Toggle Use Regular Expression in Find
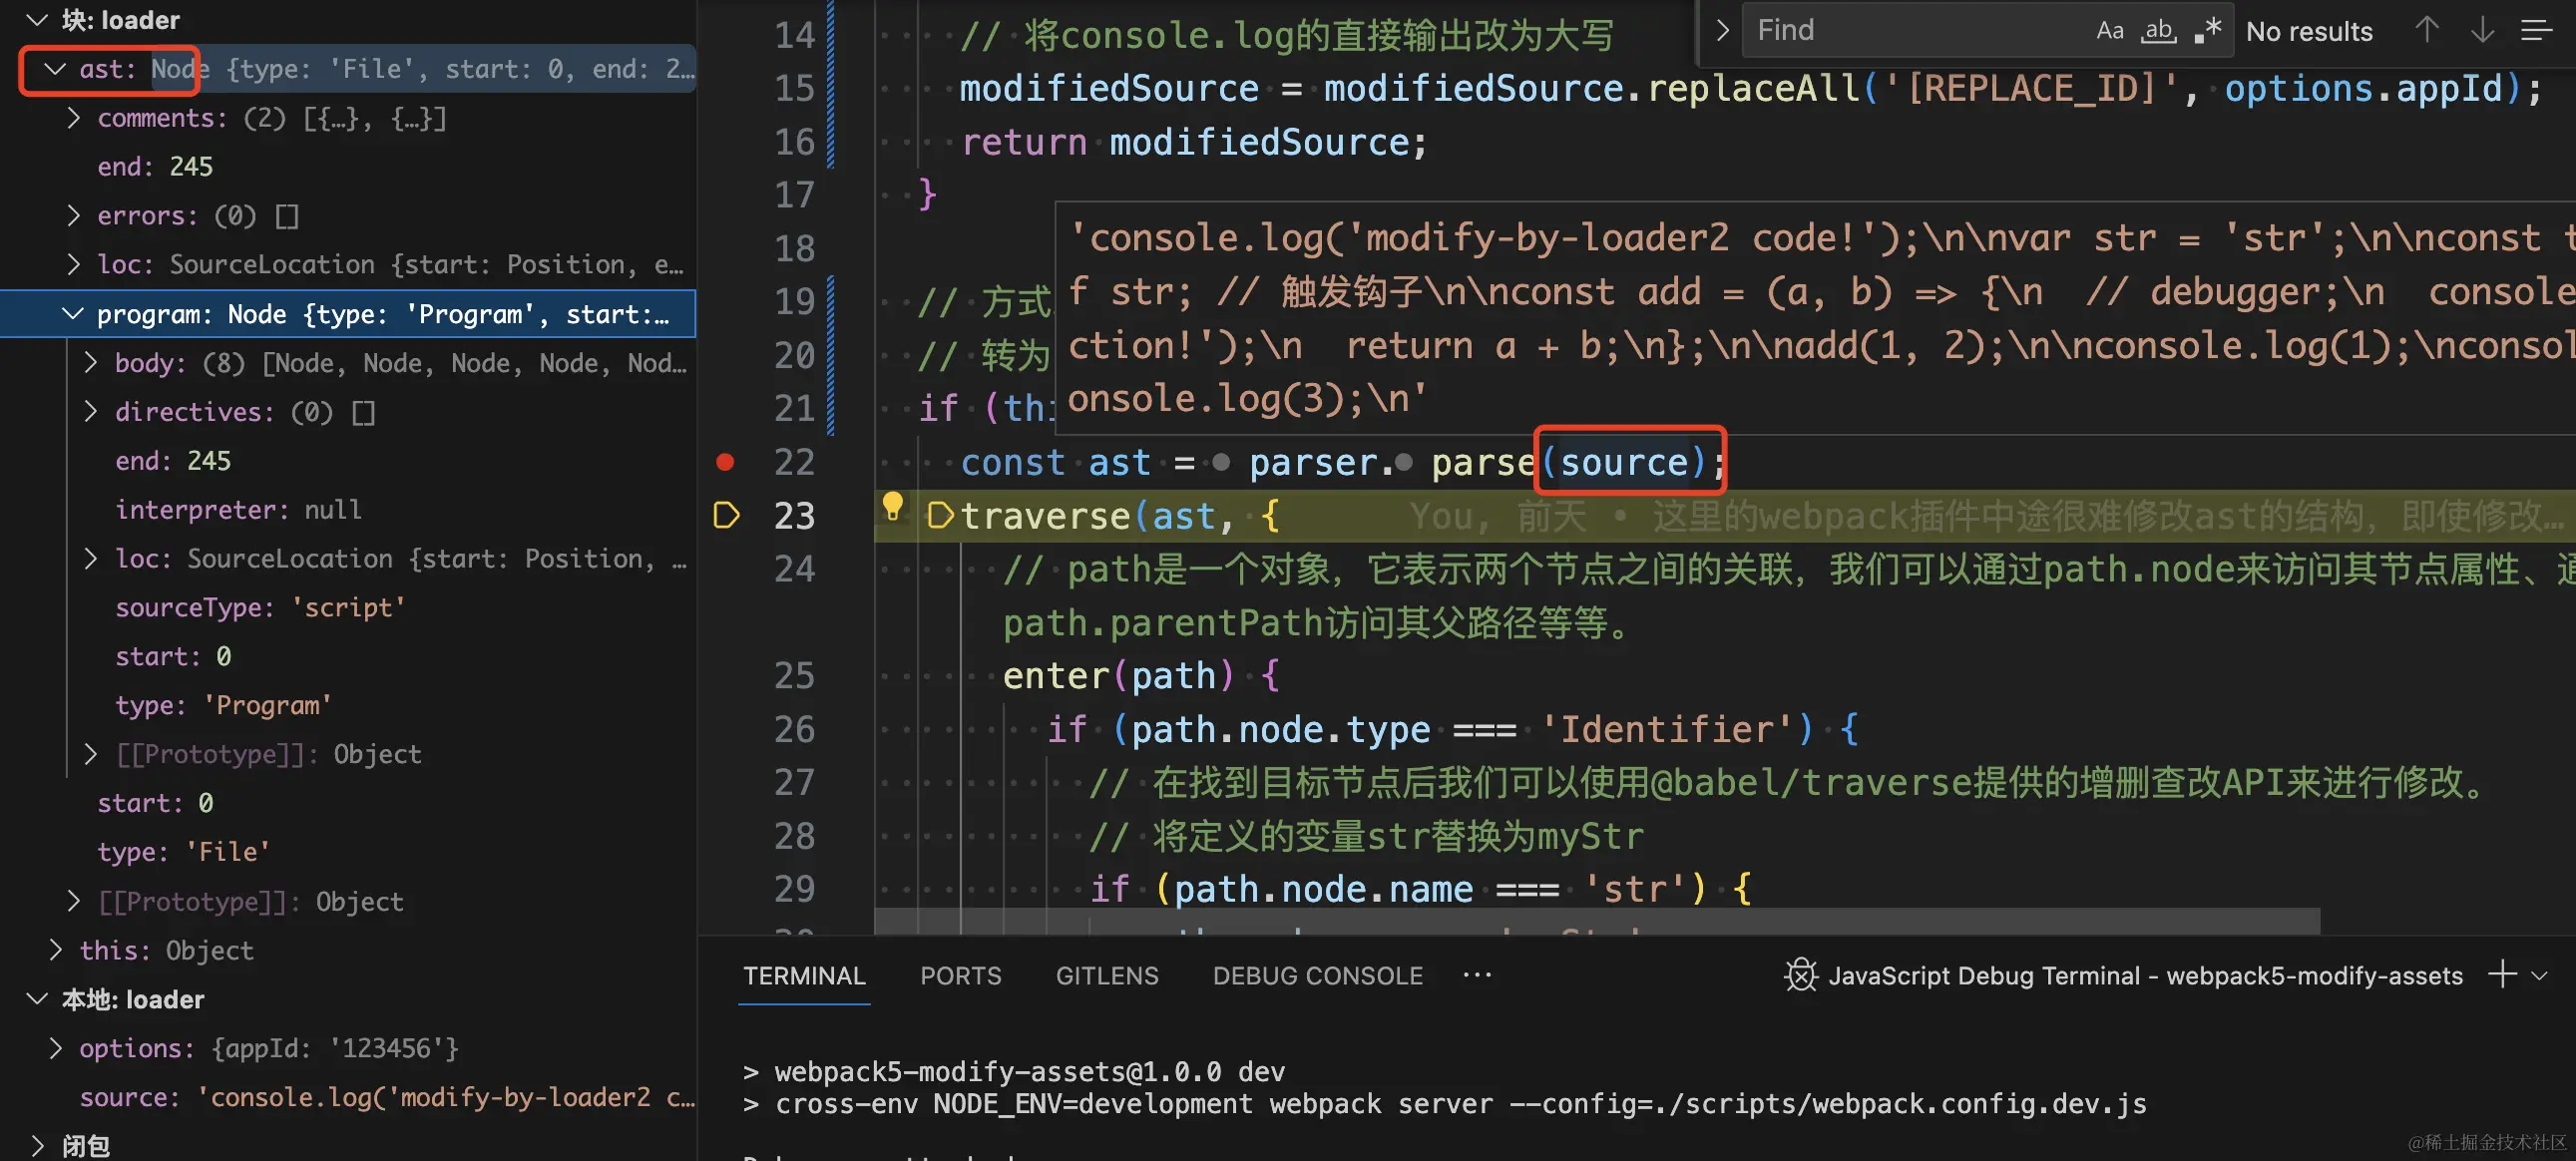 pos(2208,31)
